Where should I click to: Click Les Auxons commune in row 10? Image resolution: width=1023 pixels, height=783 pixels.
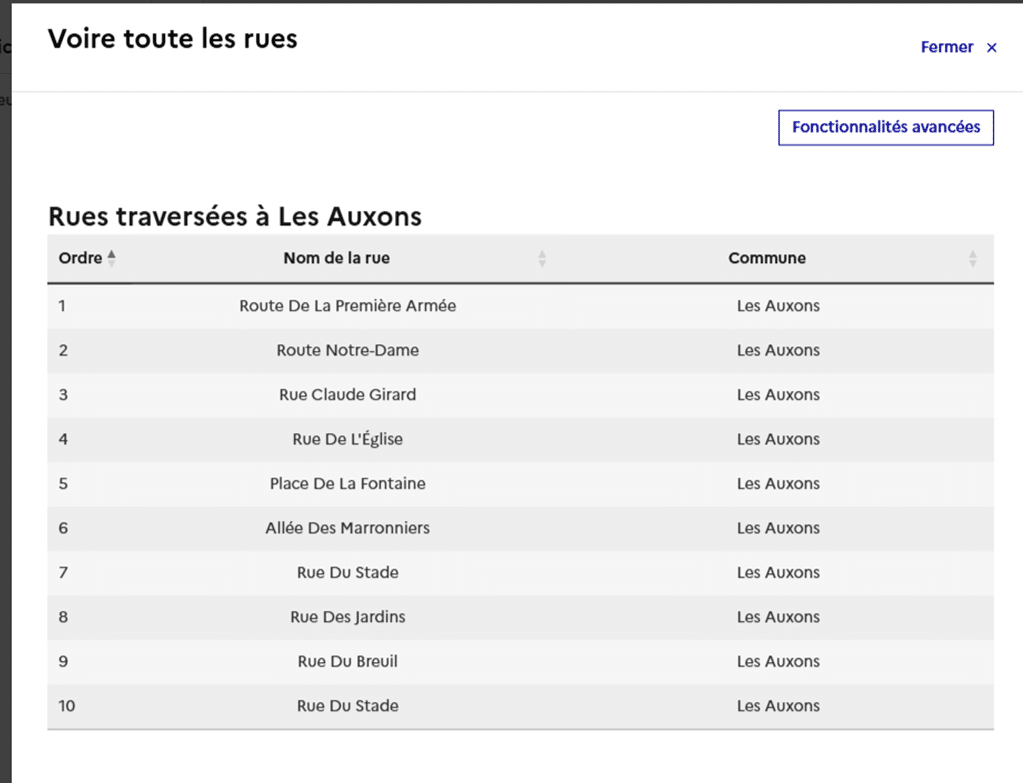[x=778, y=705]
